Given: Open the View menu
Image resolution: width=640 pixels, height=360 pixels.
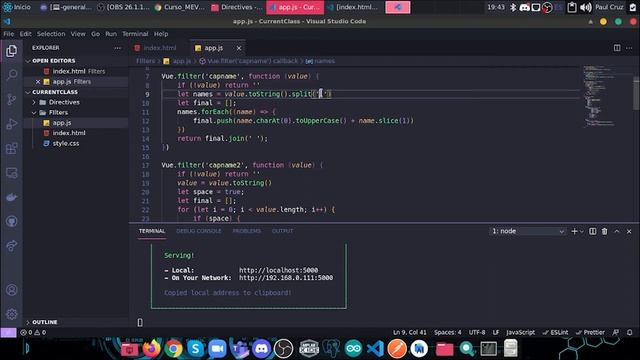Looking at the screenshot, I should point(78,34).
